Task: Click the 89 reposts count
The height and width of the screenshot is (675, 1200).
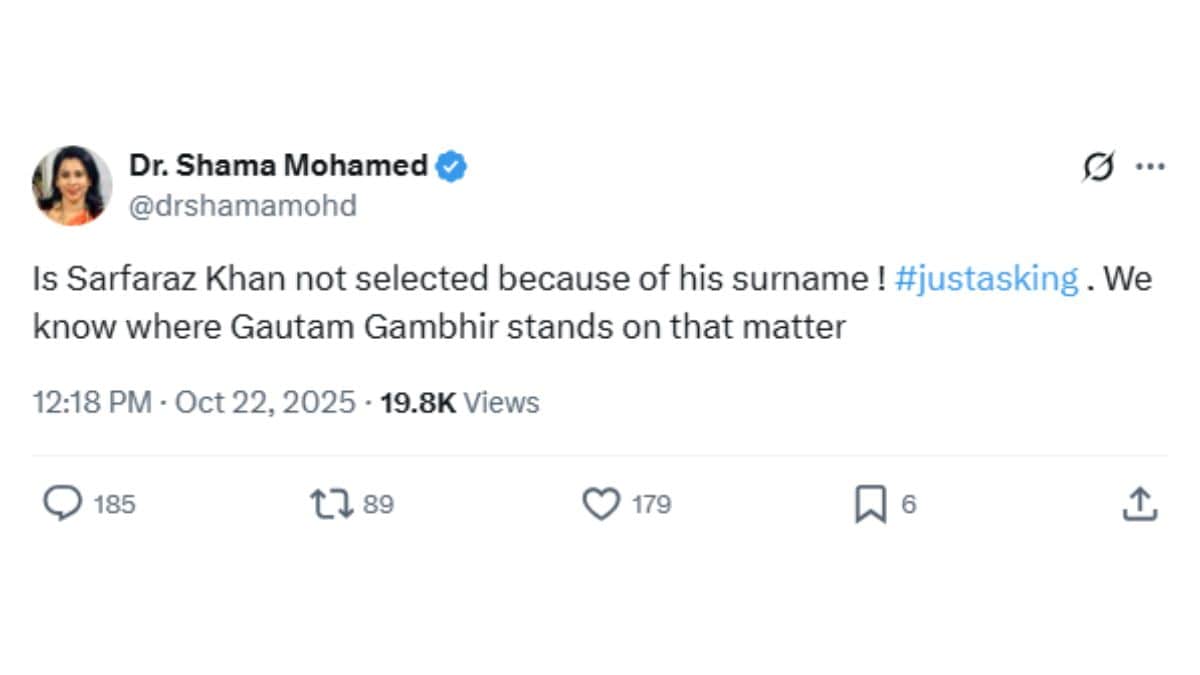Action: [378, 505]
